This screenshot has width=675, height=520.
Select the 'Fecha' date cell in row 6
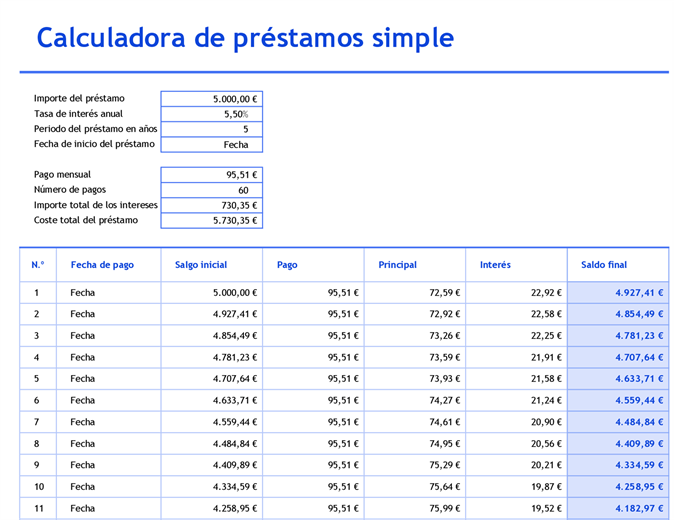(x=108, y=400)
